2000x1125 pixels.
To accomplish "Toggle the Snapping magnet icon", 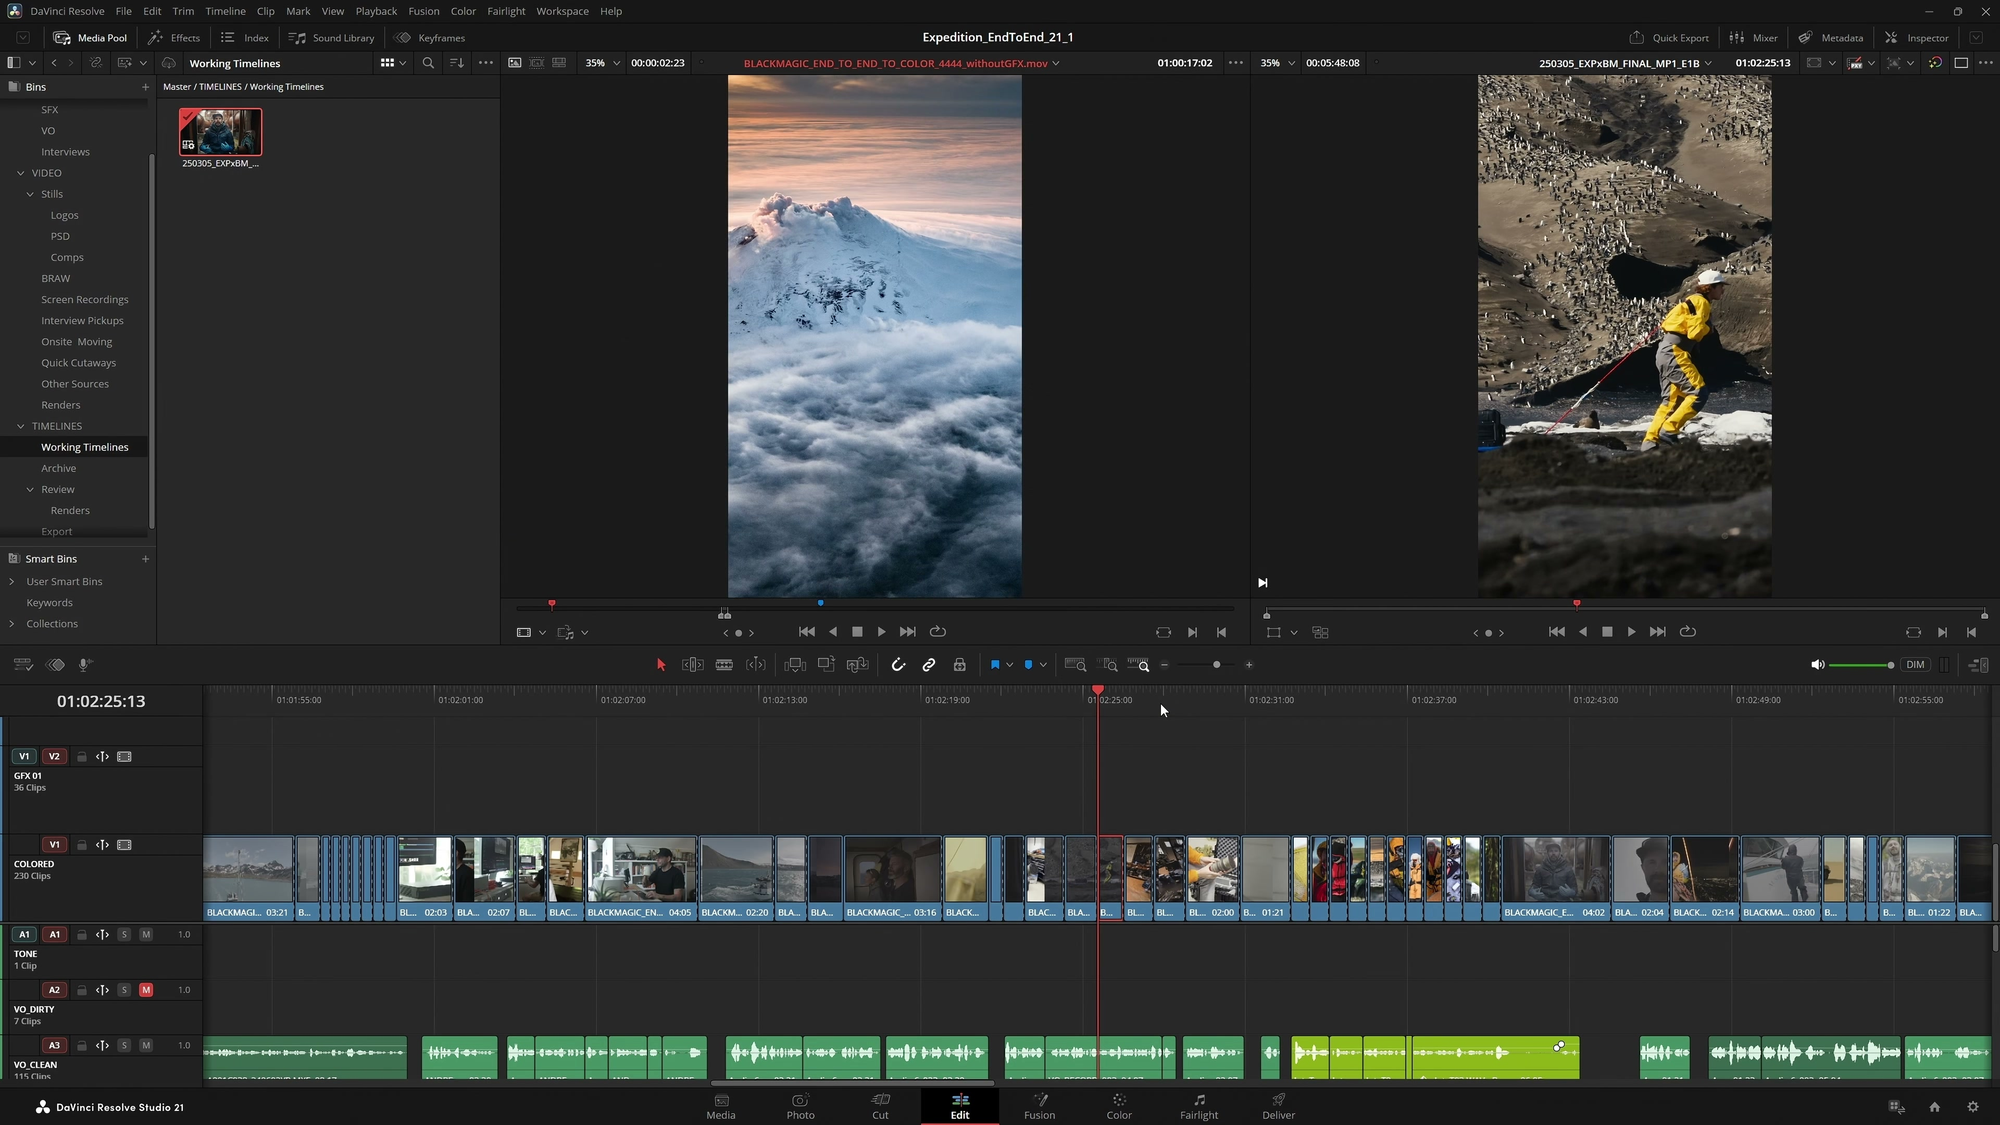I will [898, 665].
